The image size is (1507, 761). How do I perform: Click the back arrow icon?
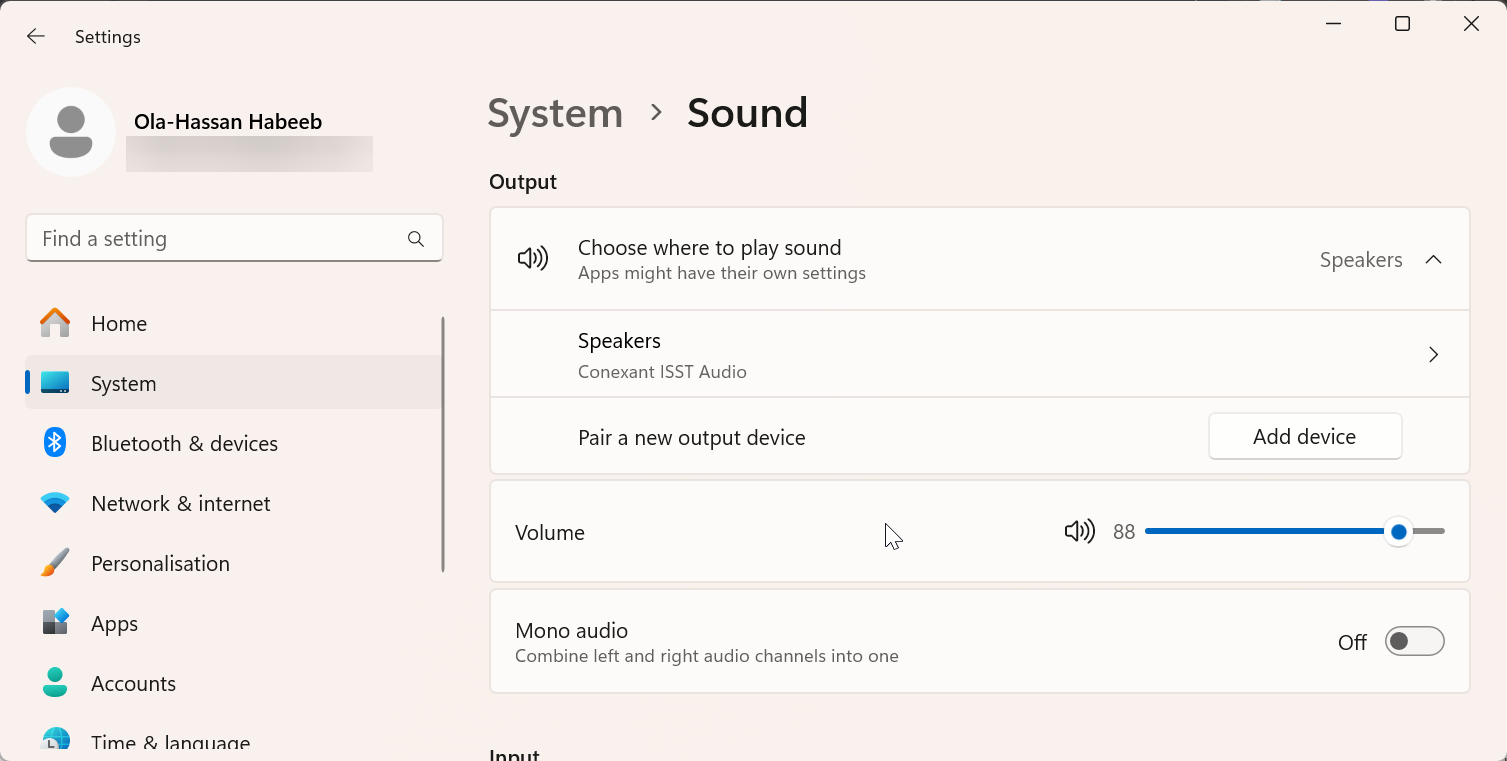(x=36, y=37)
